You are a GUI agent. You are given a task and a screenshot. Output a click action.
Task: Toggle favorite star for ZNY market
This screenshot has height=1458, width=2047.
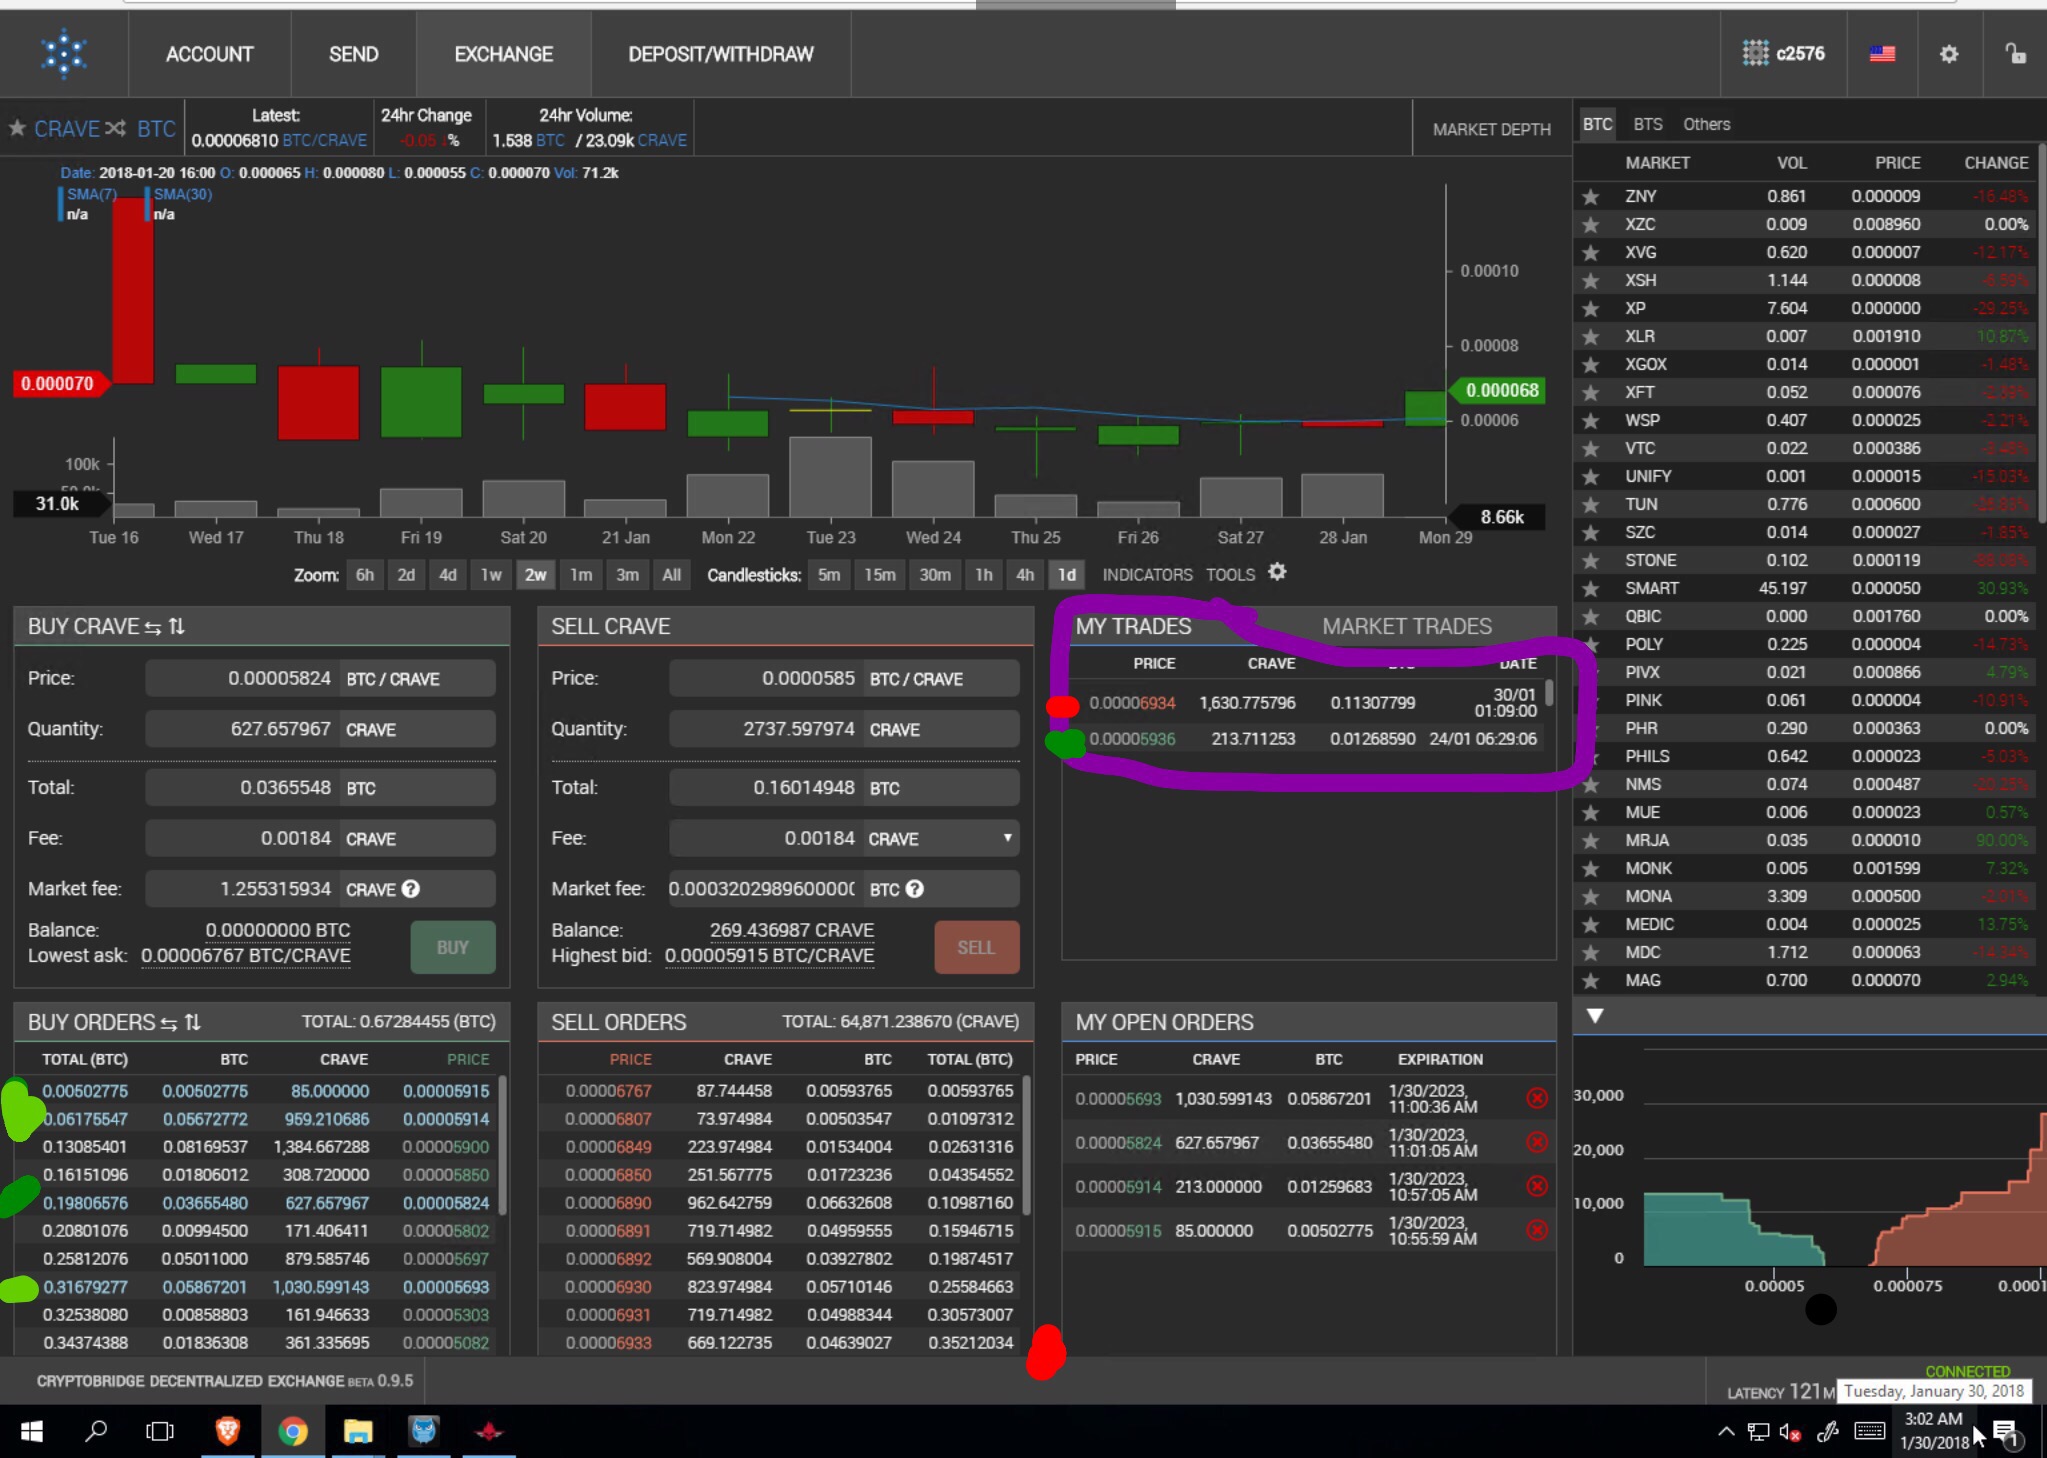(x=1590, y=197)
